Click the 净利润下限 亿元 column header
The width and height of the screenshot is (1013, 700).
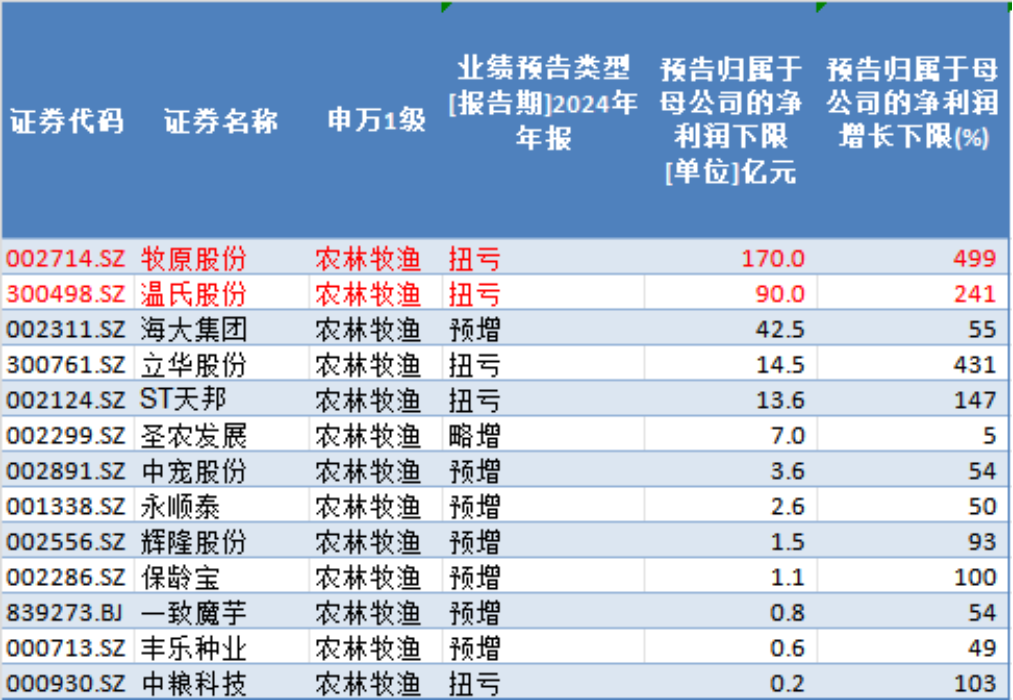(x=731, y=121)
